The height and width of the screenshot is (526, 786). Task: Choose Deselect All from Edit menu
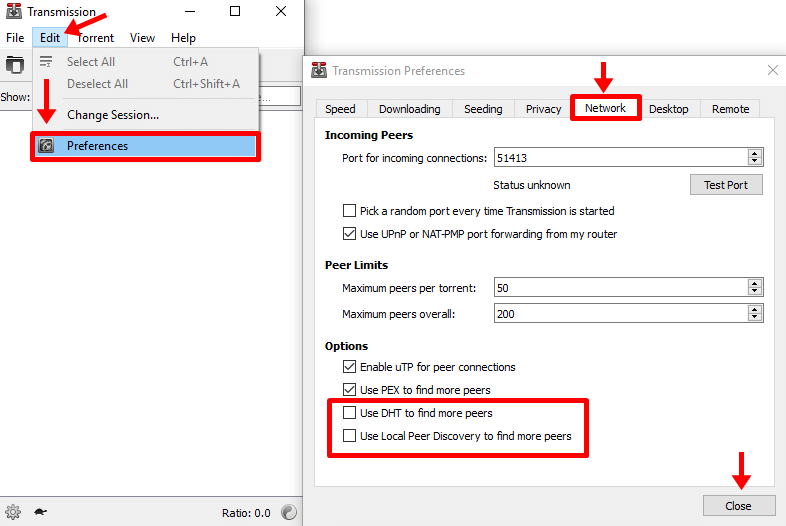[145, 84]
